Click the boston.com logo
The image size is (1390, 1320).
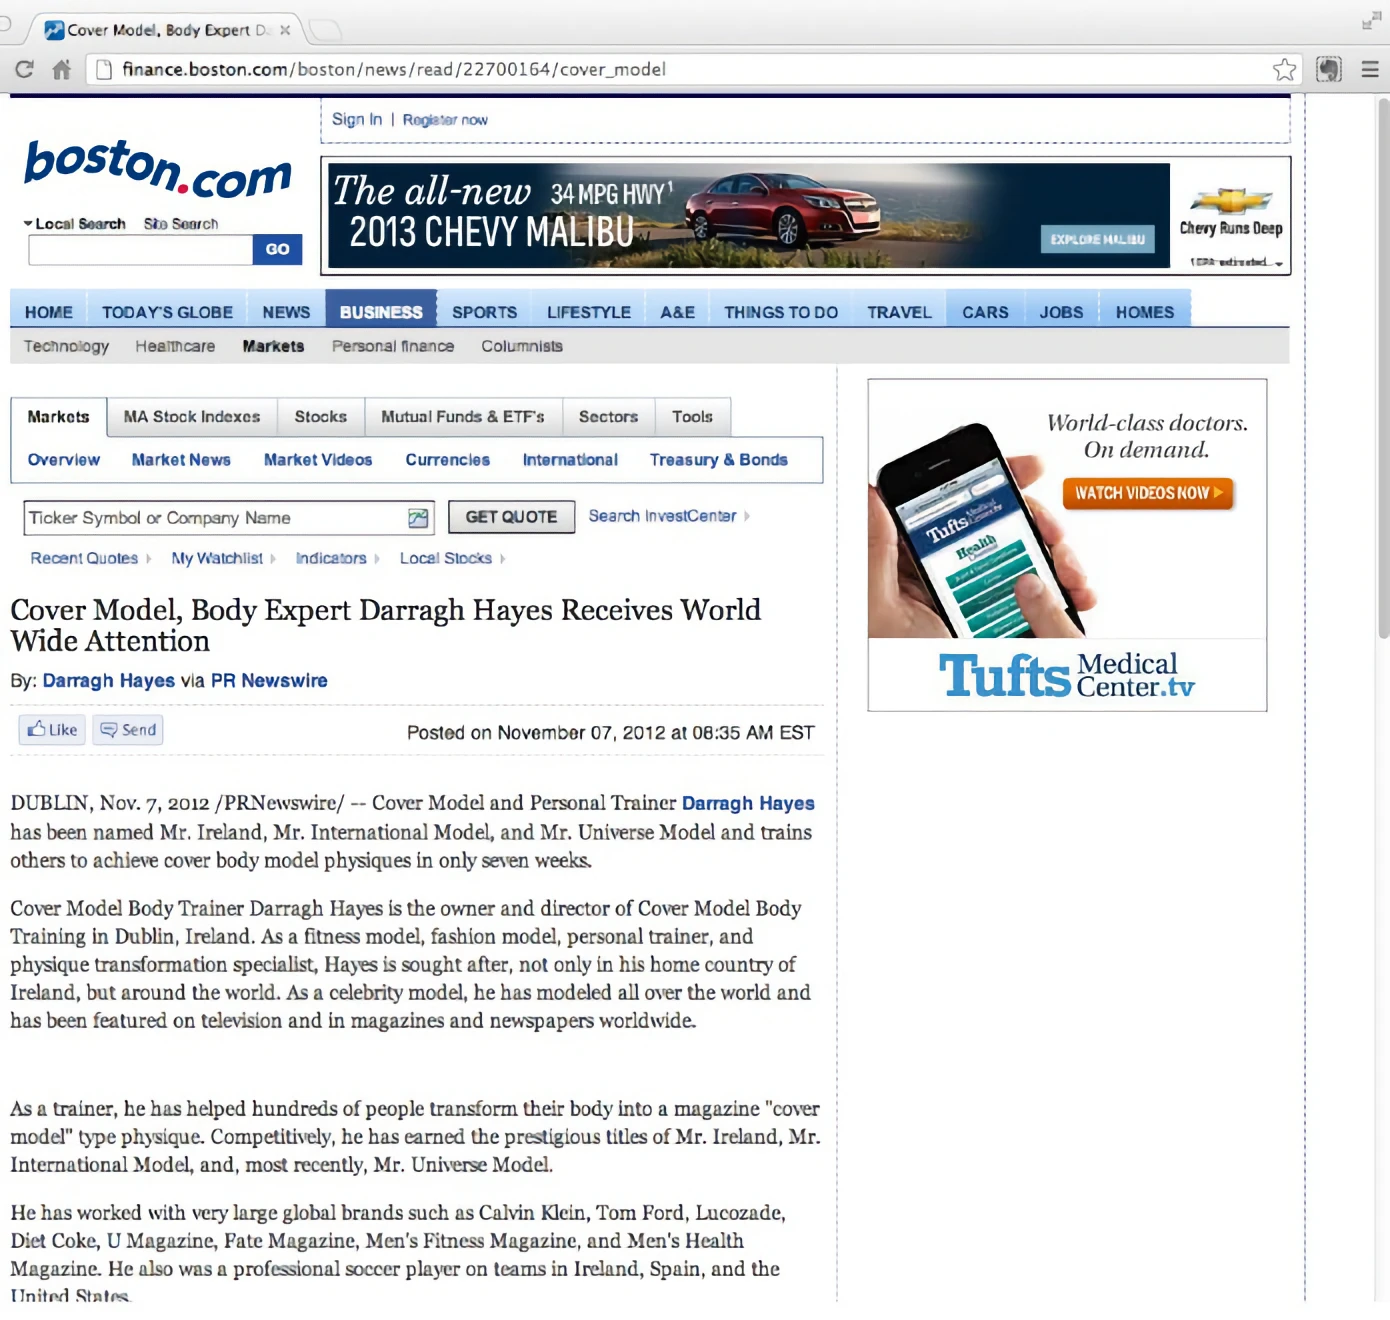tap(158, 168)
